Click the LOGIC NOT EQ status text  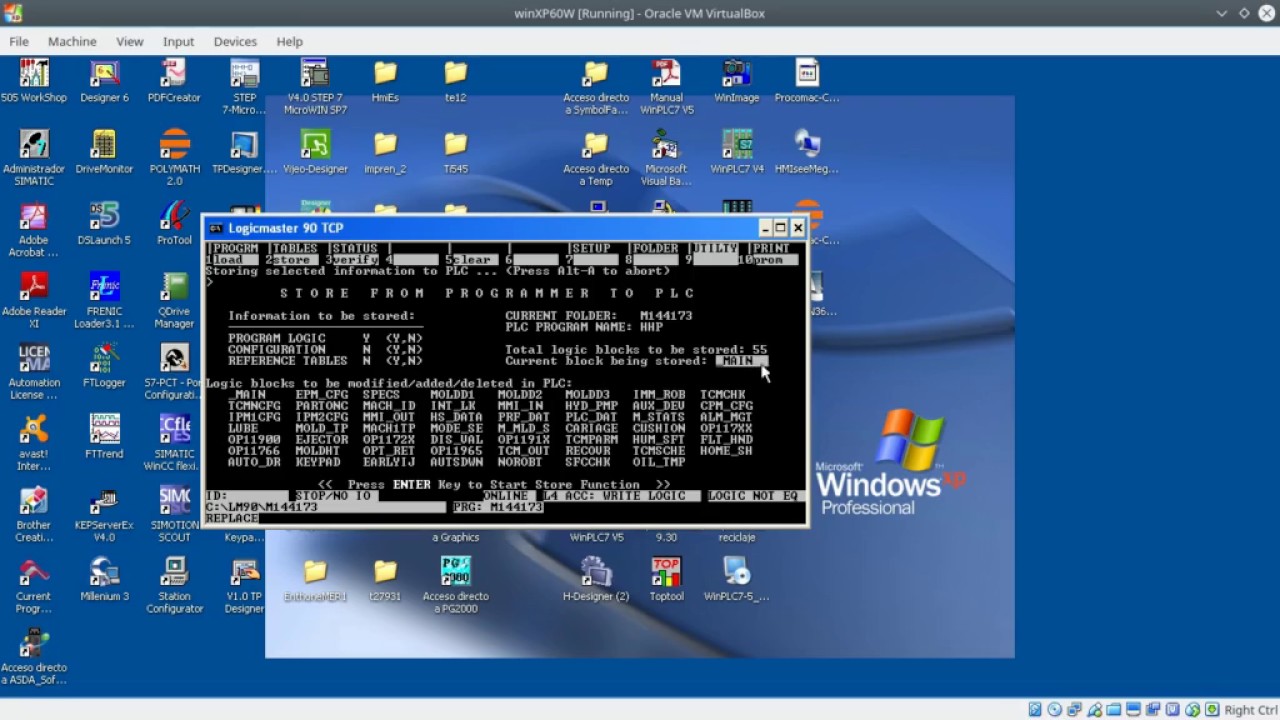click(753, 496)
